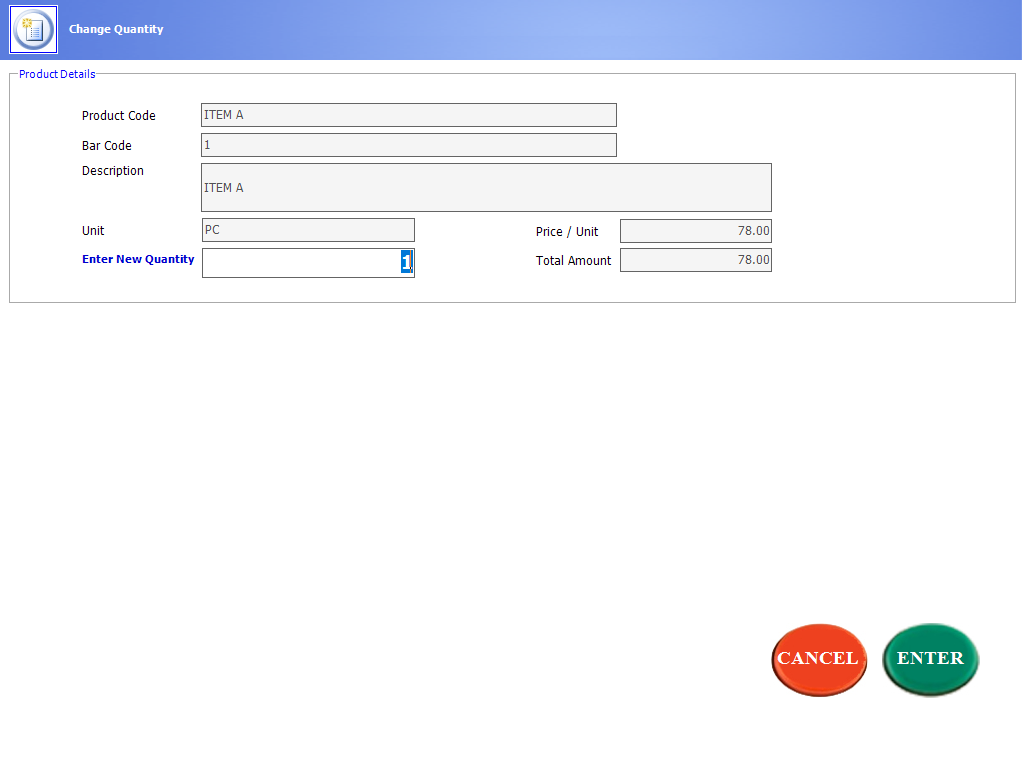
Task: Click the Description label text
Action: (112, 170)
